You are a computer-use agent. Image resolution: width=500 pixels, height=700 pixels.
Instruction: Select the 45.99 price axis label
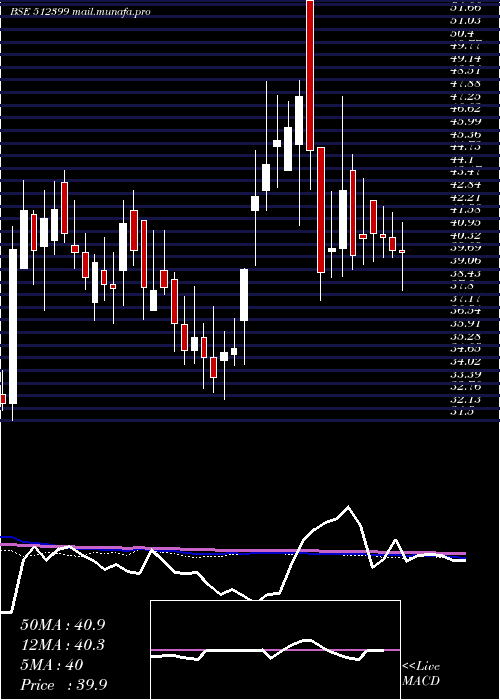pos(466,121)
